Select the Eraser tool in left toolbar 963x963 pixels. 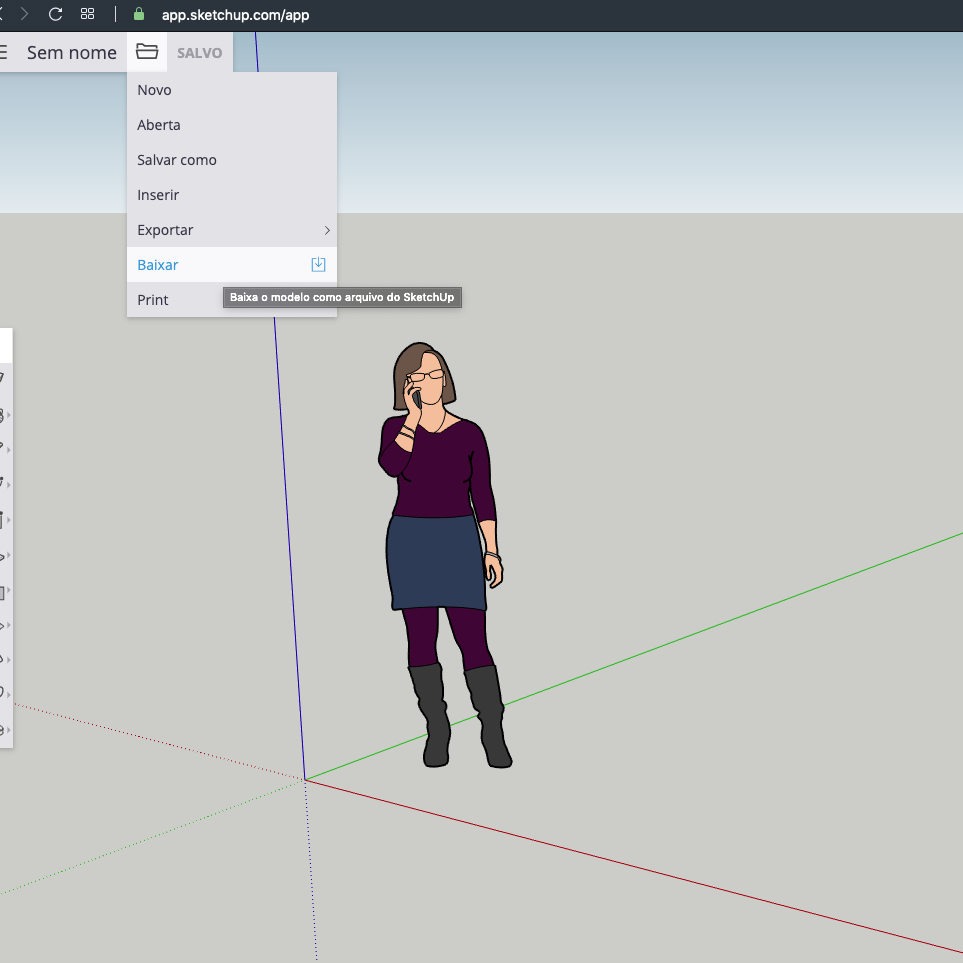coord(2,378)
